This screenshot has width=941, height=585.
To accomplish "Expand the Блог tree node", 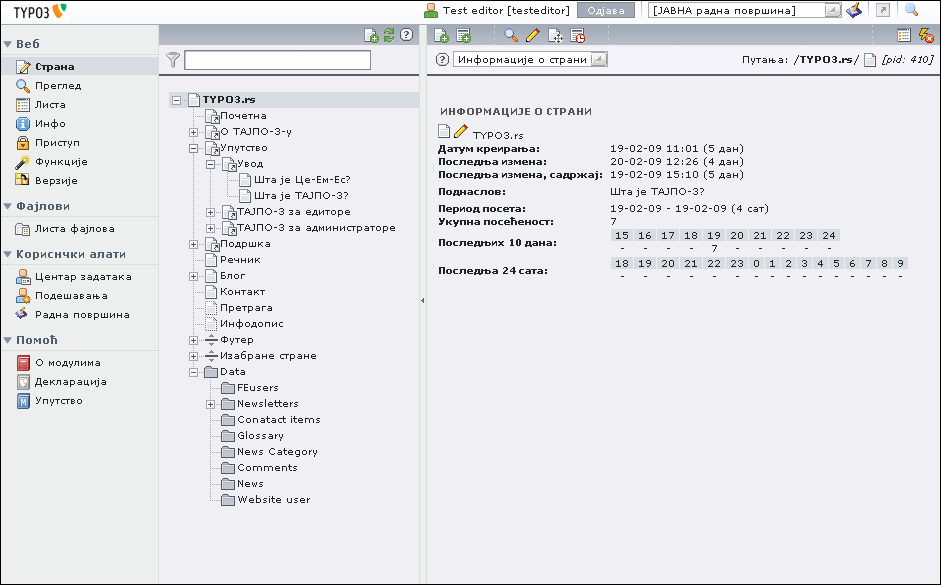I will (x=193, y=276).
